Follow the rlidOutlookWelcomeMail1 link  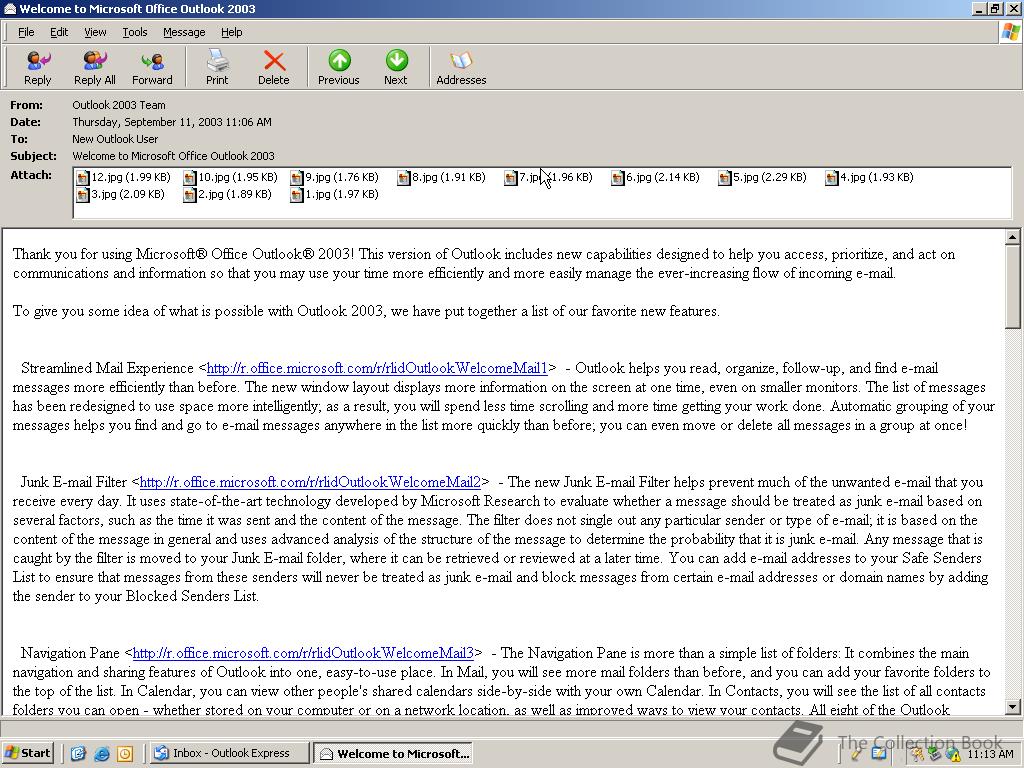point(377,368)
